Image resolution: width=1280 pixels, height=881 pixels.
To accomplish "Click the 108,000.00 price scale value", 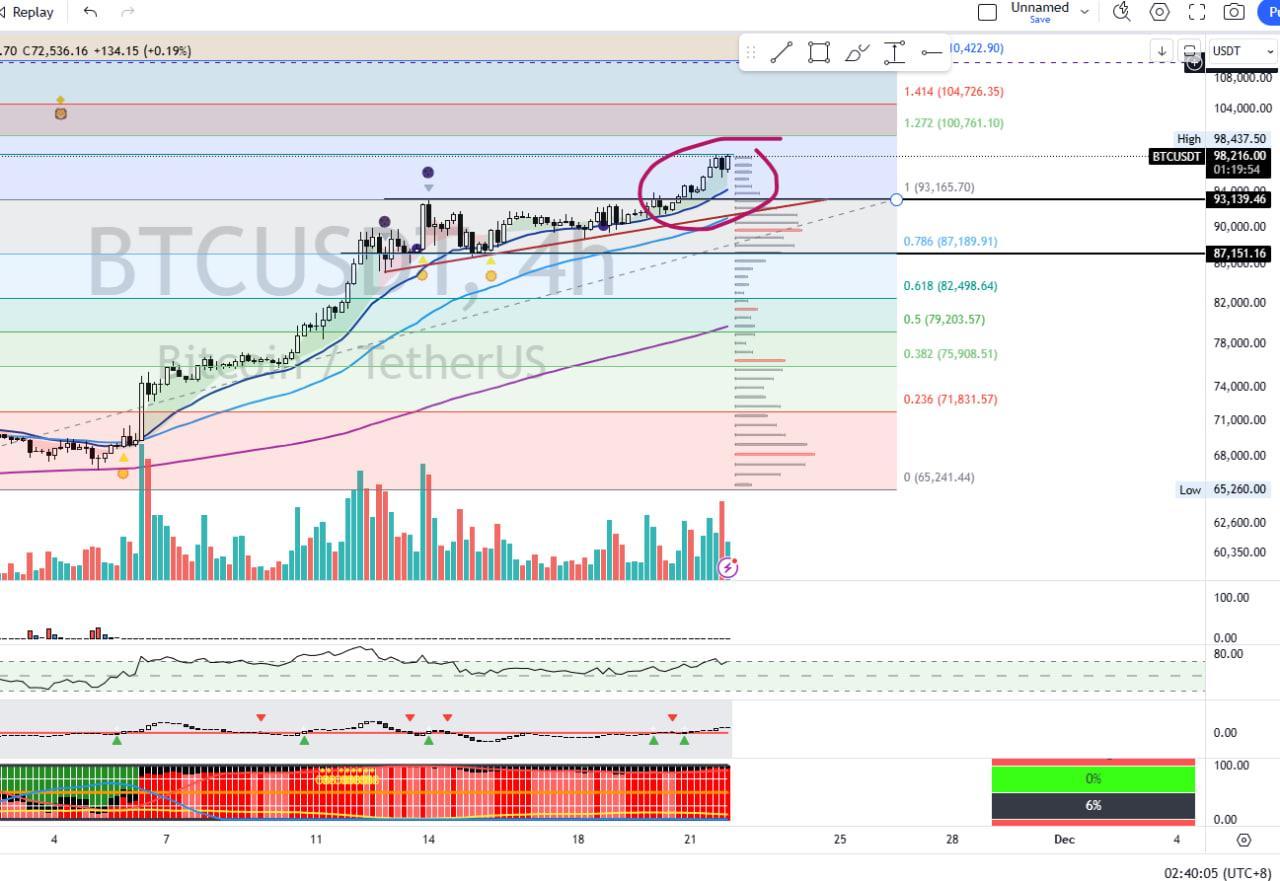I will [1243, 78].
